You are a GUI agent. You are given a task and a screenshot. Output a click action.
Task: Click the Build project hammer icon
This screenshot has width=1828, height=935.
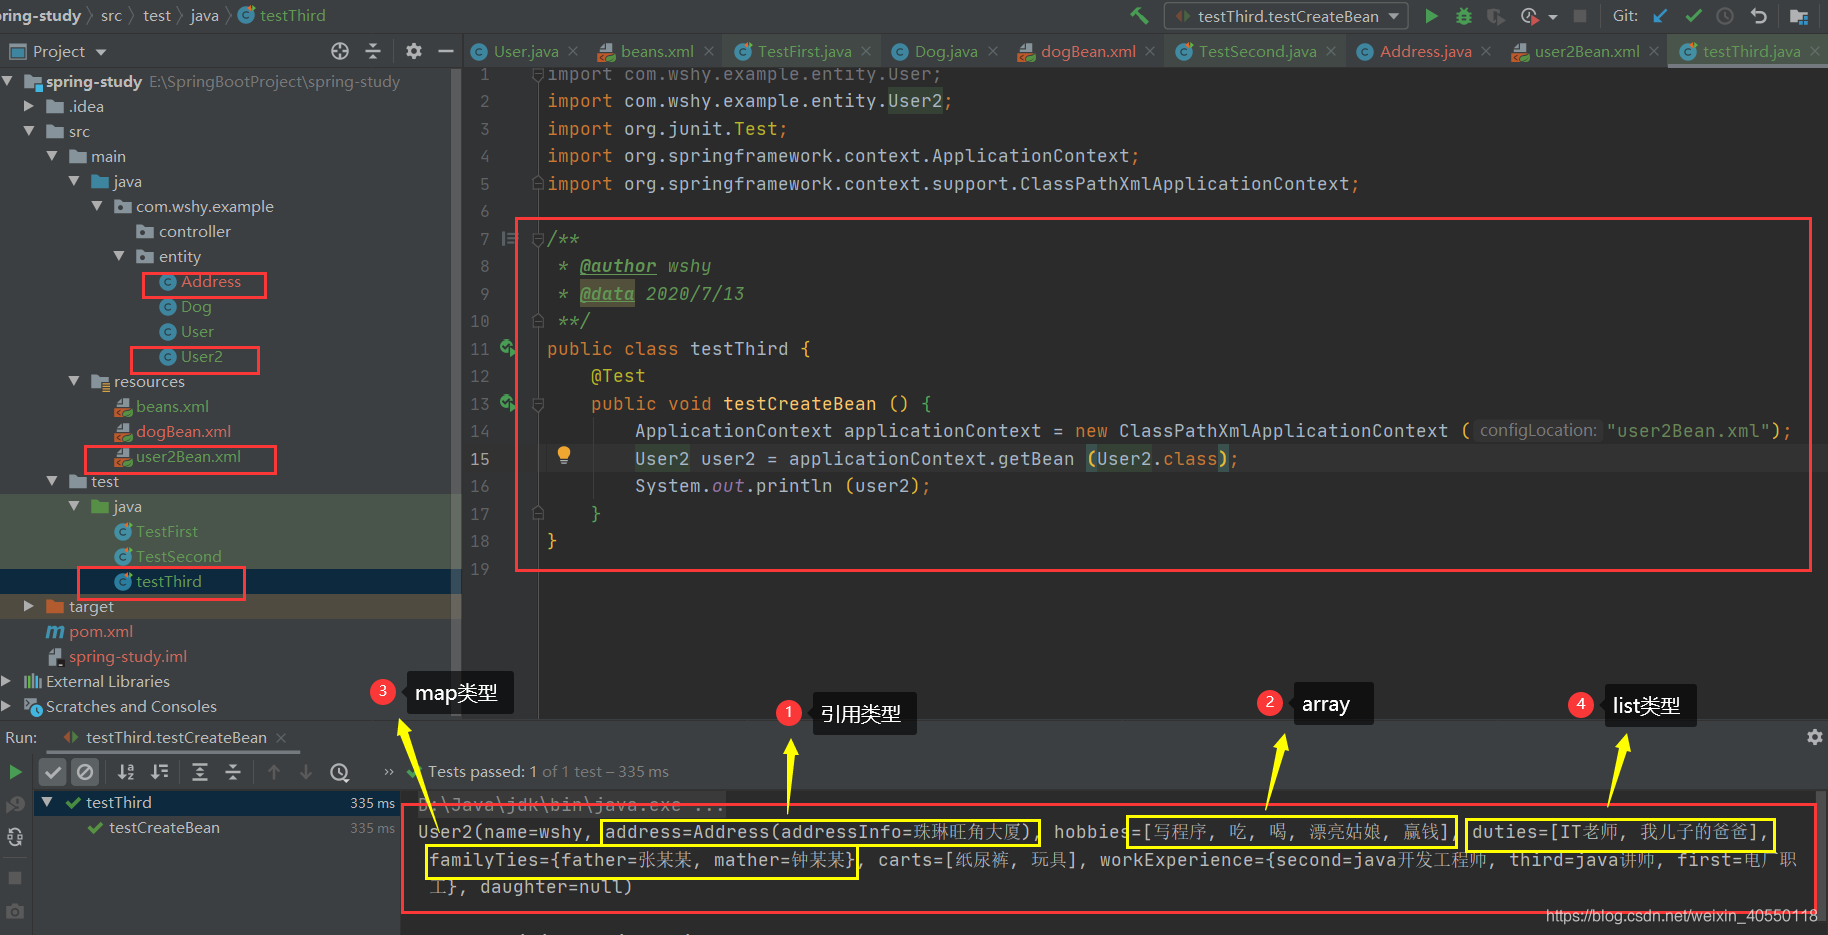(x=1139, y=16)
